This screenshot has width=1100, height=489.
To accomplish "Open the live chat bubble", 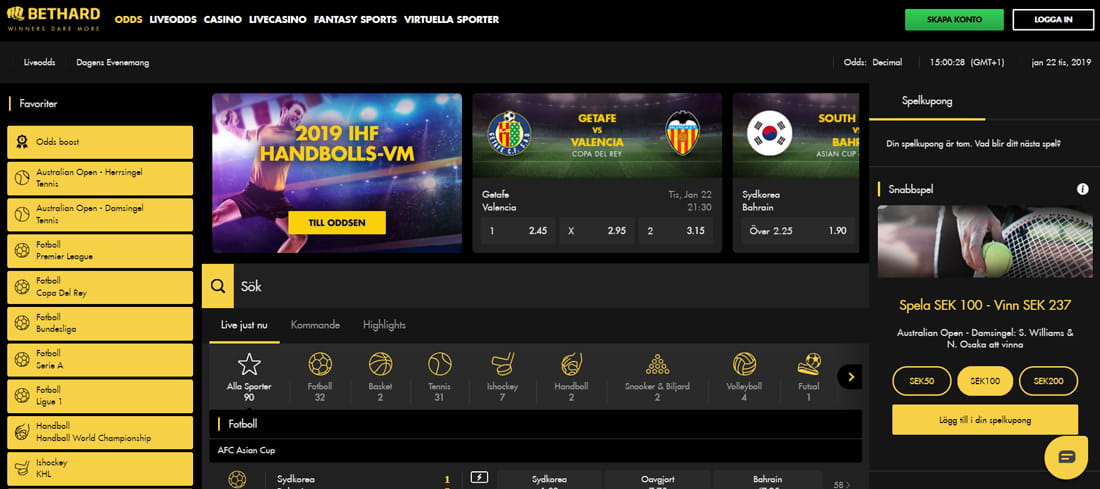I will coord(1066,457).
